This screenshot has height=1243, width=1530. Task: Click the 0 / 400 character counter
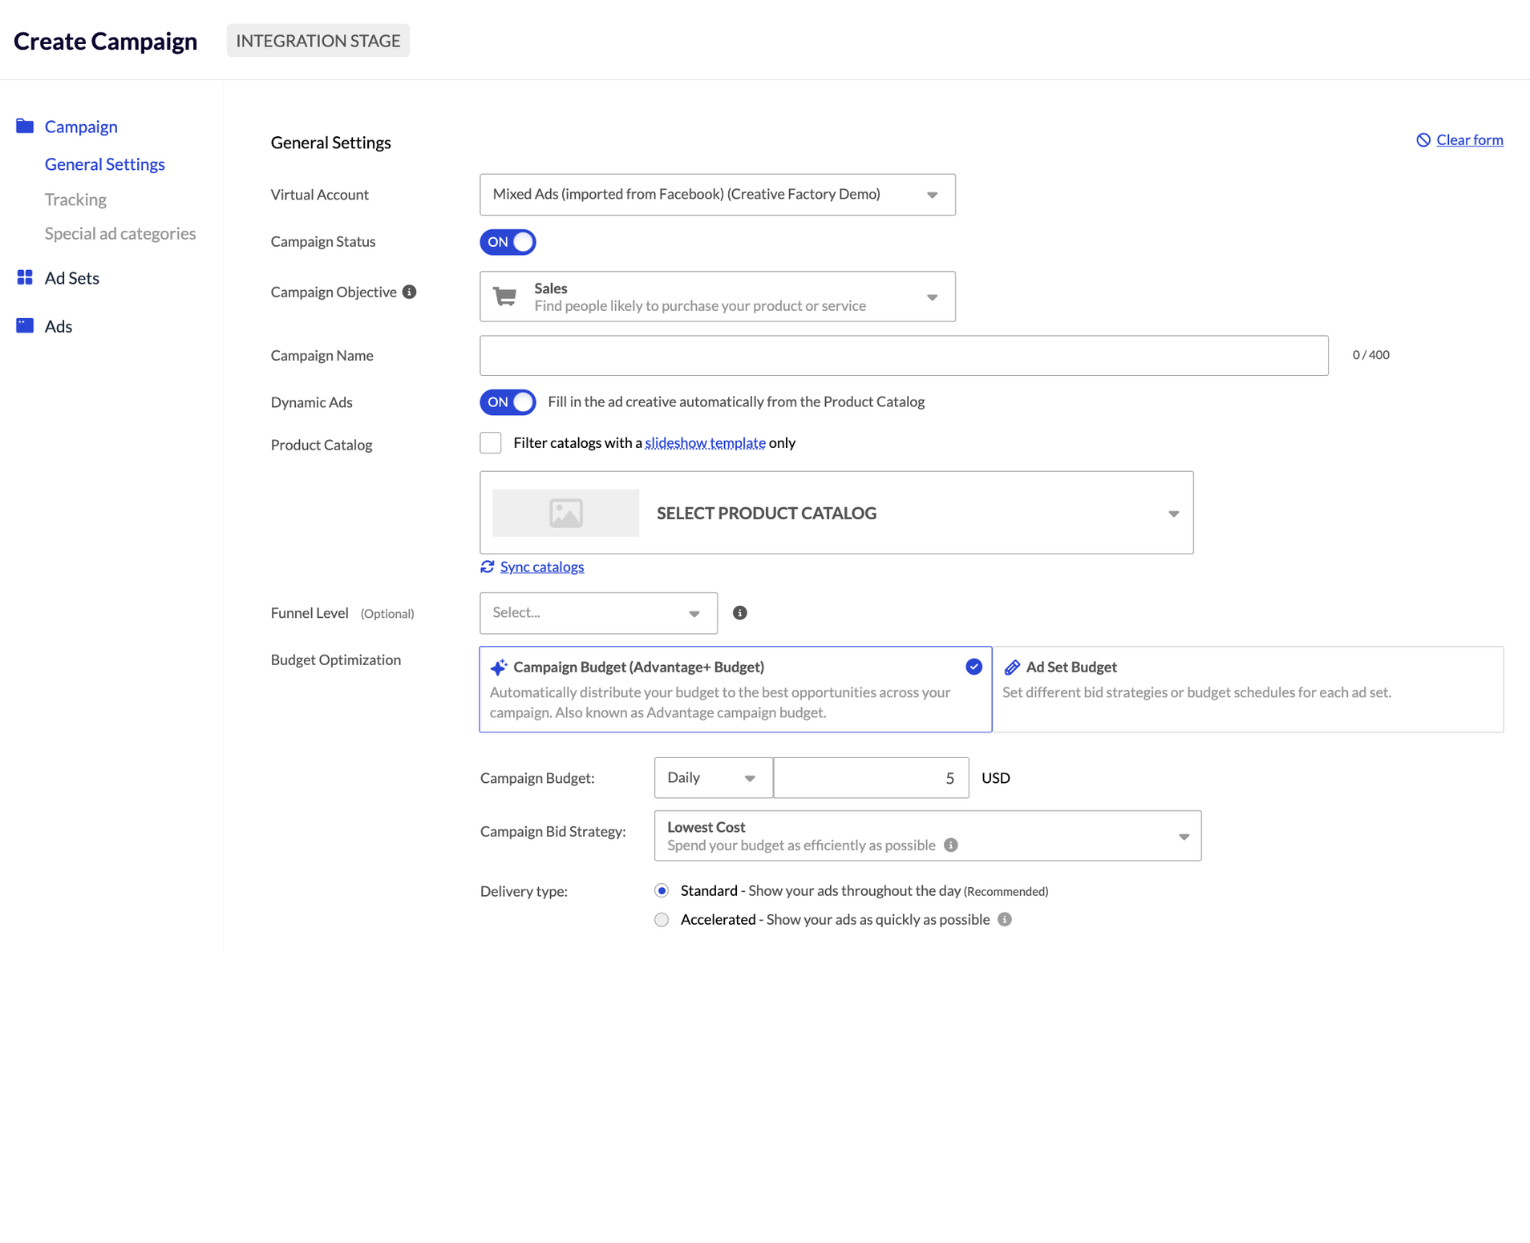pos(1371,355)
